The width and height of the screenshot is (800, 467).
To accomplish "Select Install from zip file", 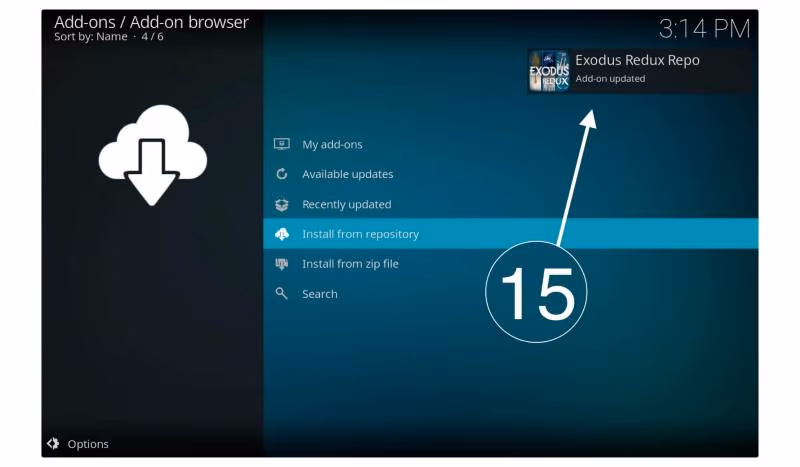I will pos(350,264).
